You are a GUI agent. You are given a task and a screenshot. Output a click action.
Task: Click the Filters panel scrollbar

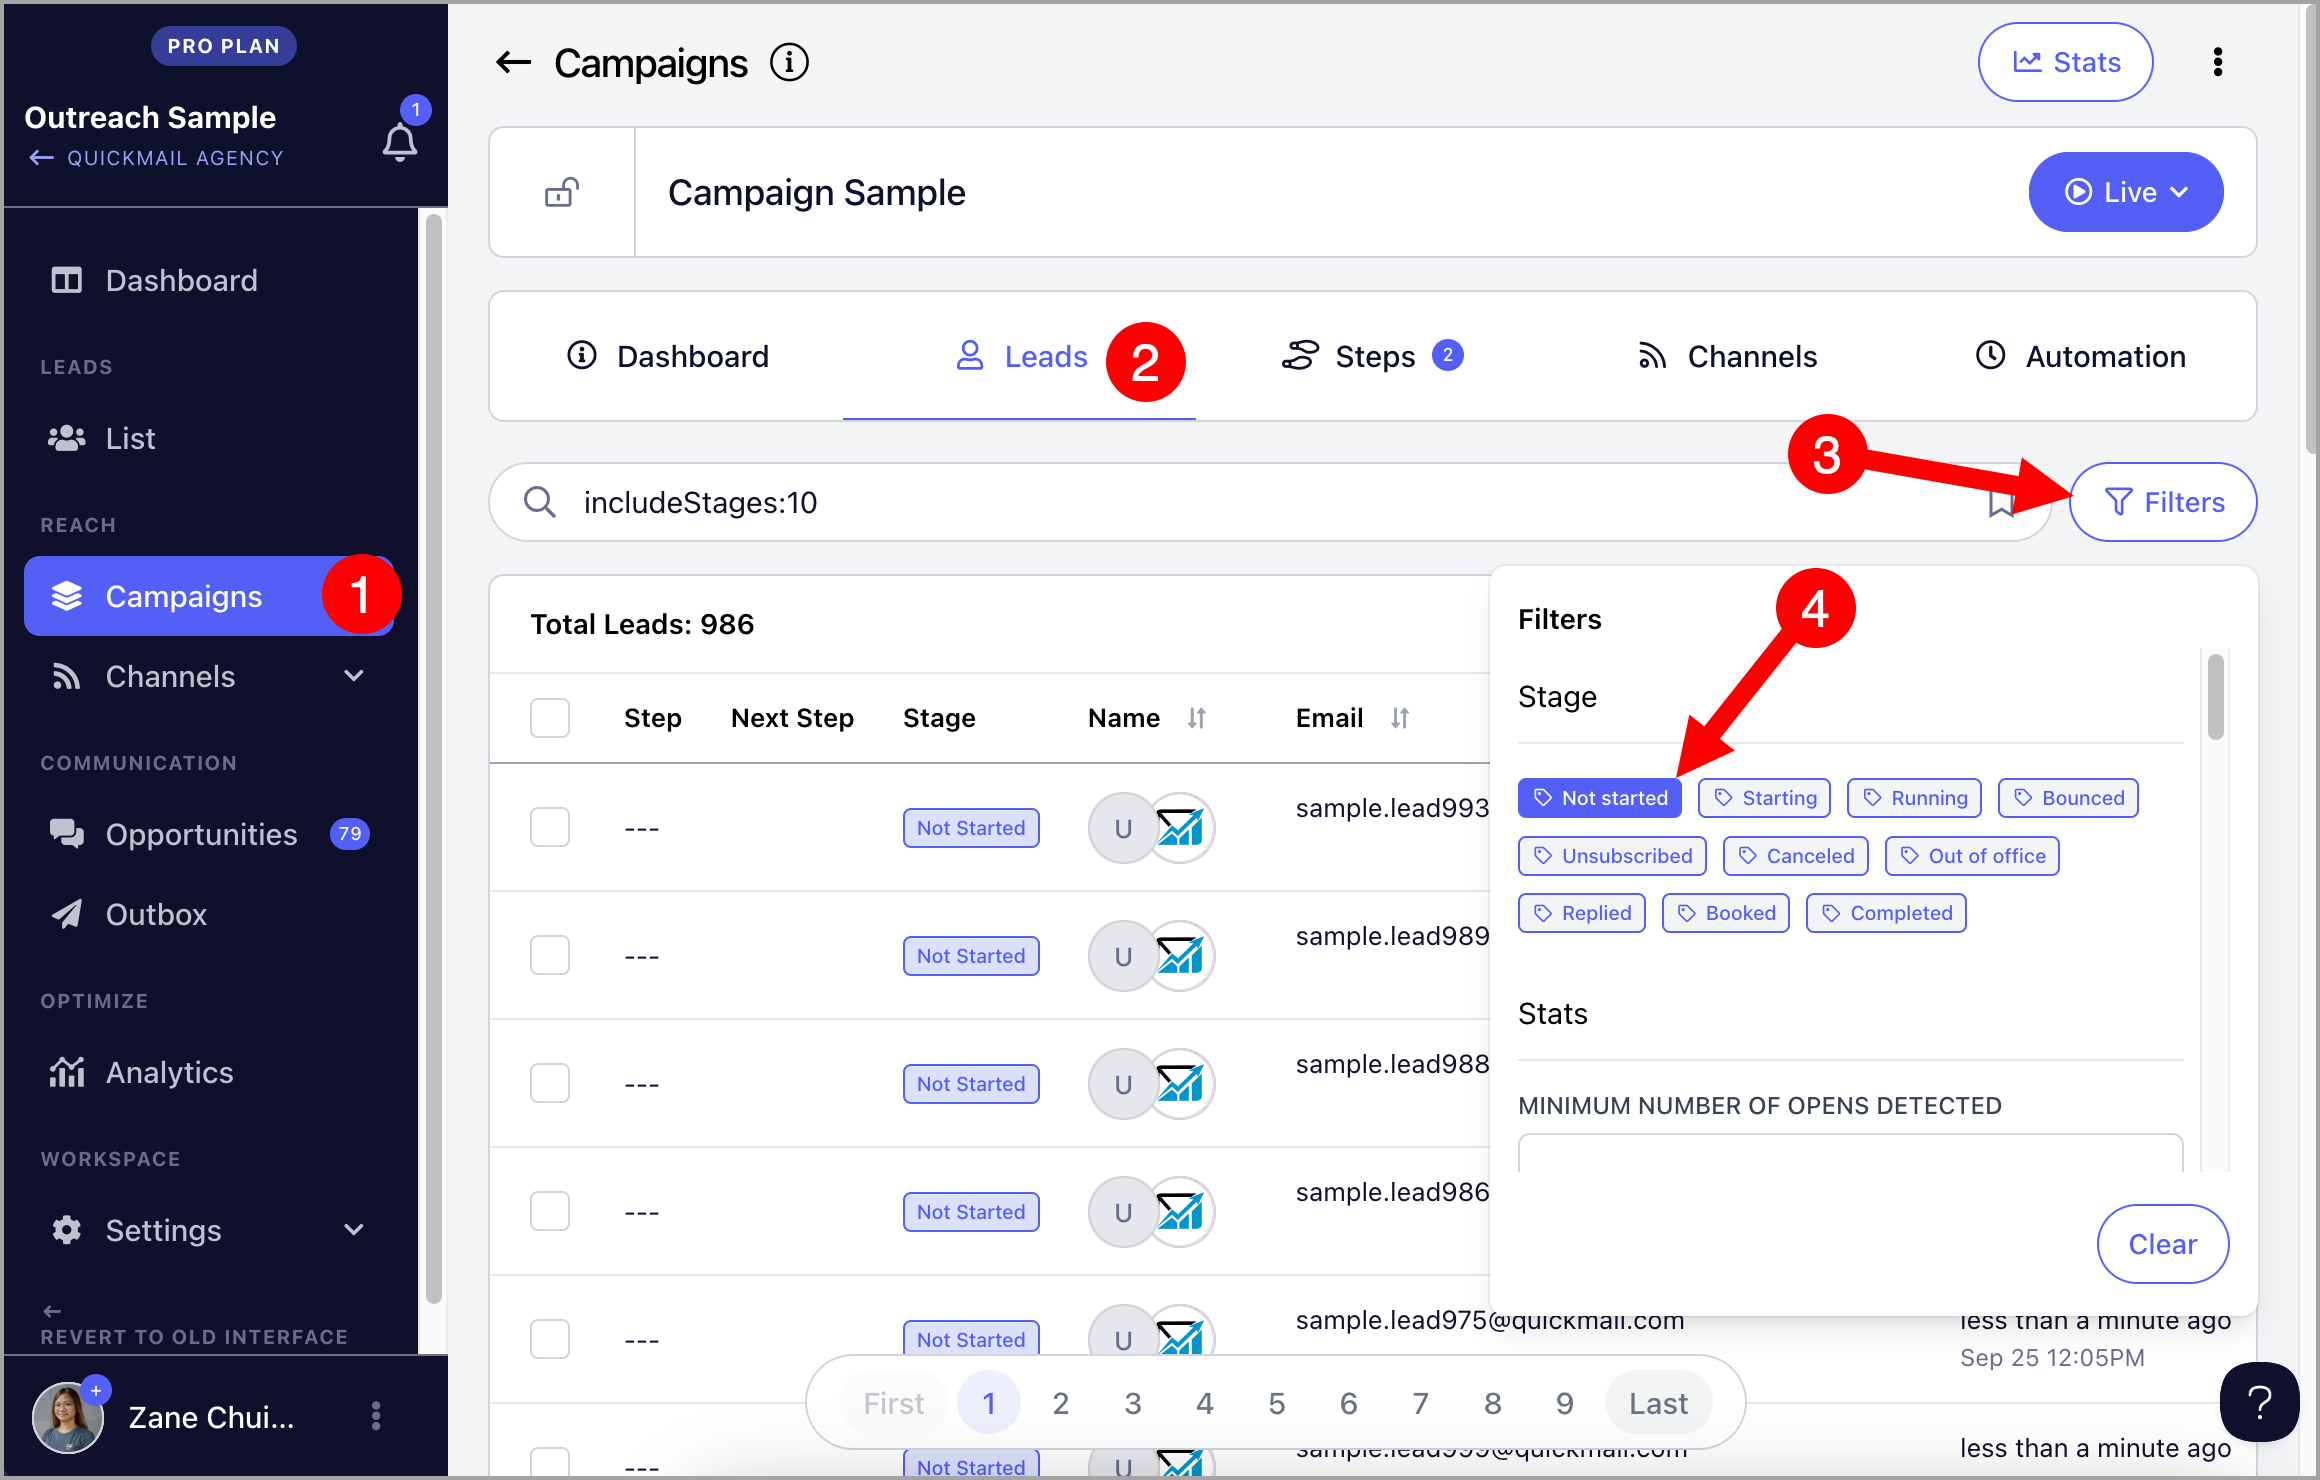point(2215,697)
